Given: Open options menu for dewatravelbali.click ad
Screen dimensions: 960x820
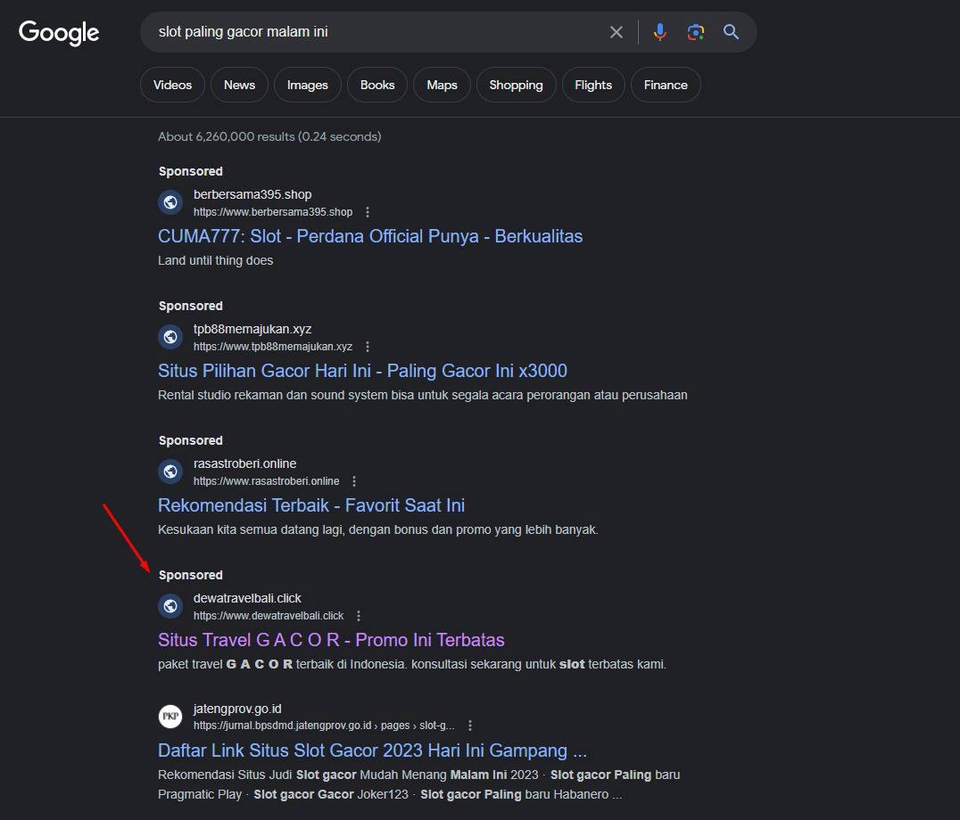Looking at the screenshot, I should (x=359, y=616).
